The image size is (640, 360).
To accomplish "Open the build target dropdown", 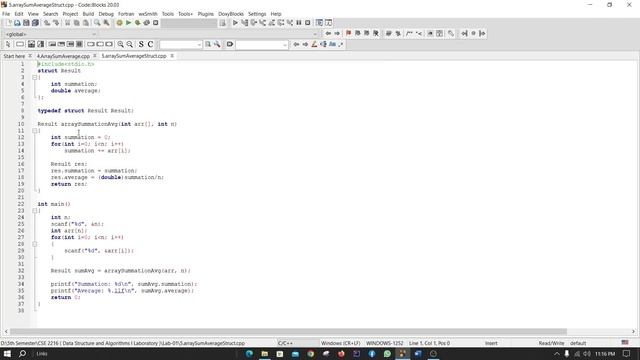I will point(189,23).
